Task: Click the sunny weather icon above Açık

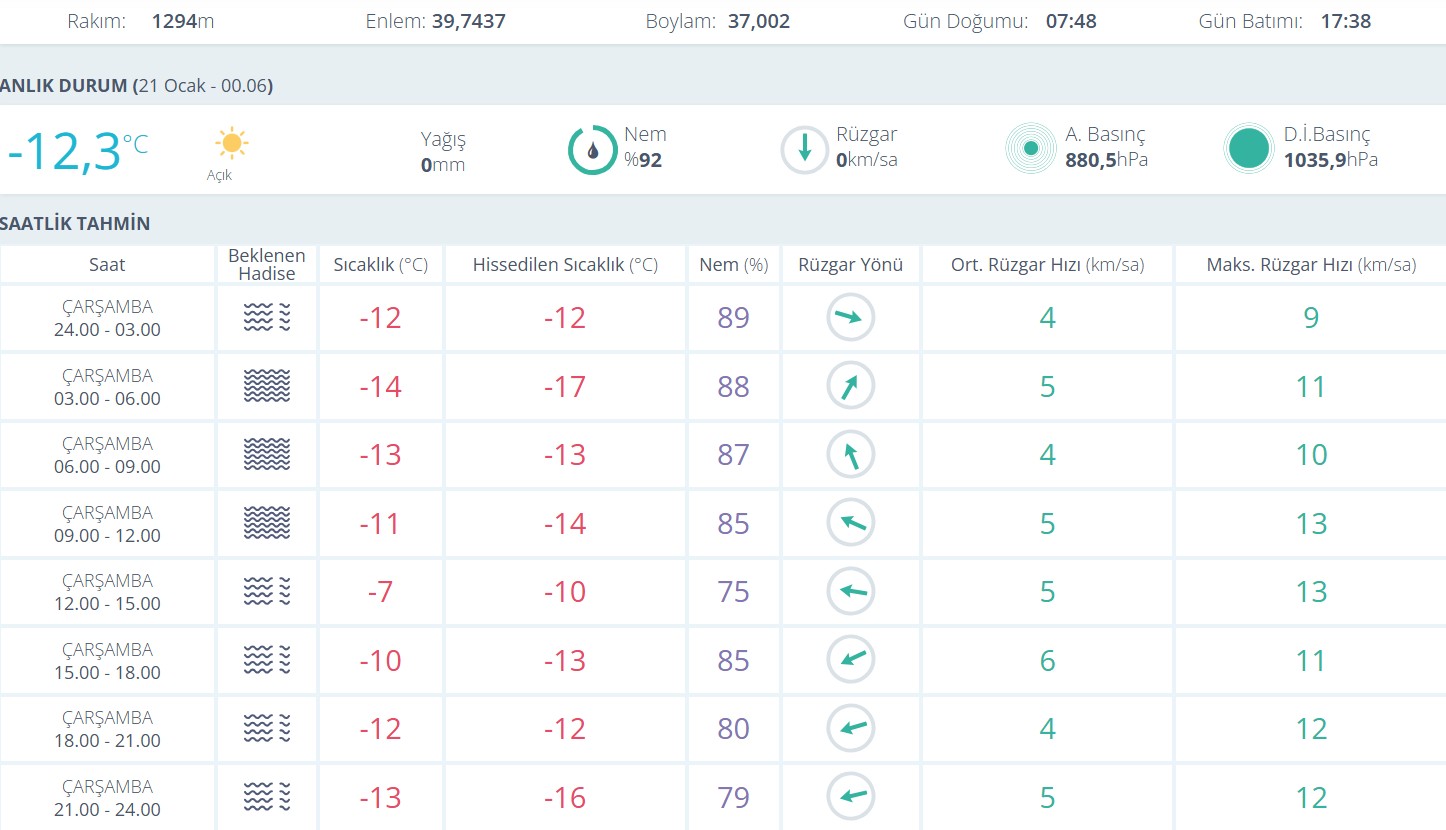Action: click(231, 144)
